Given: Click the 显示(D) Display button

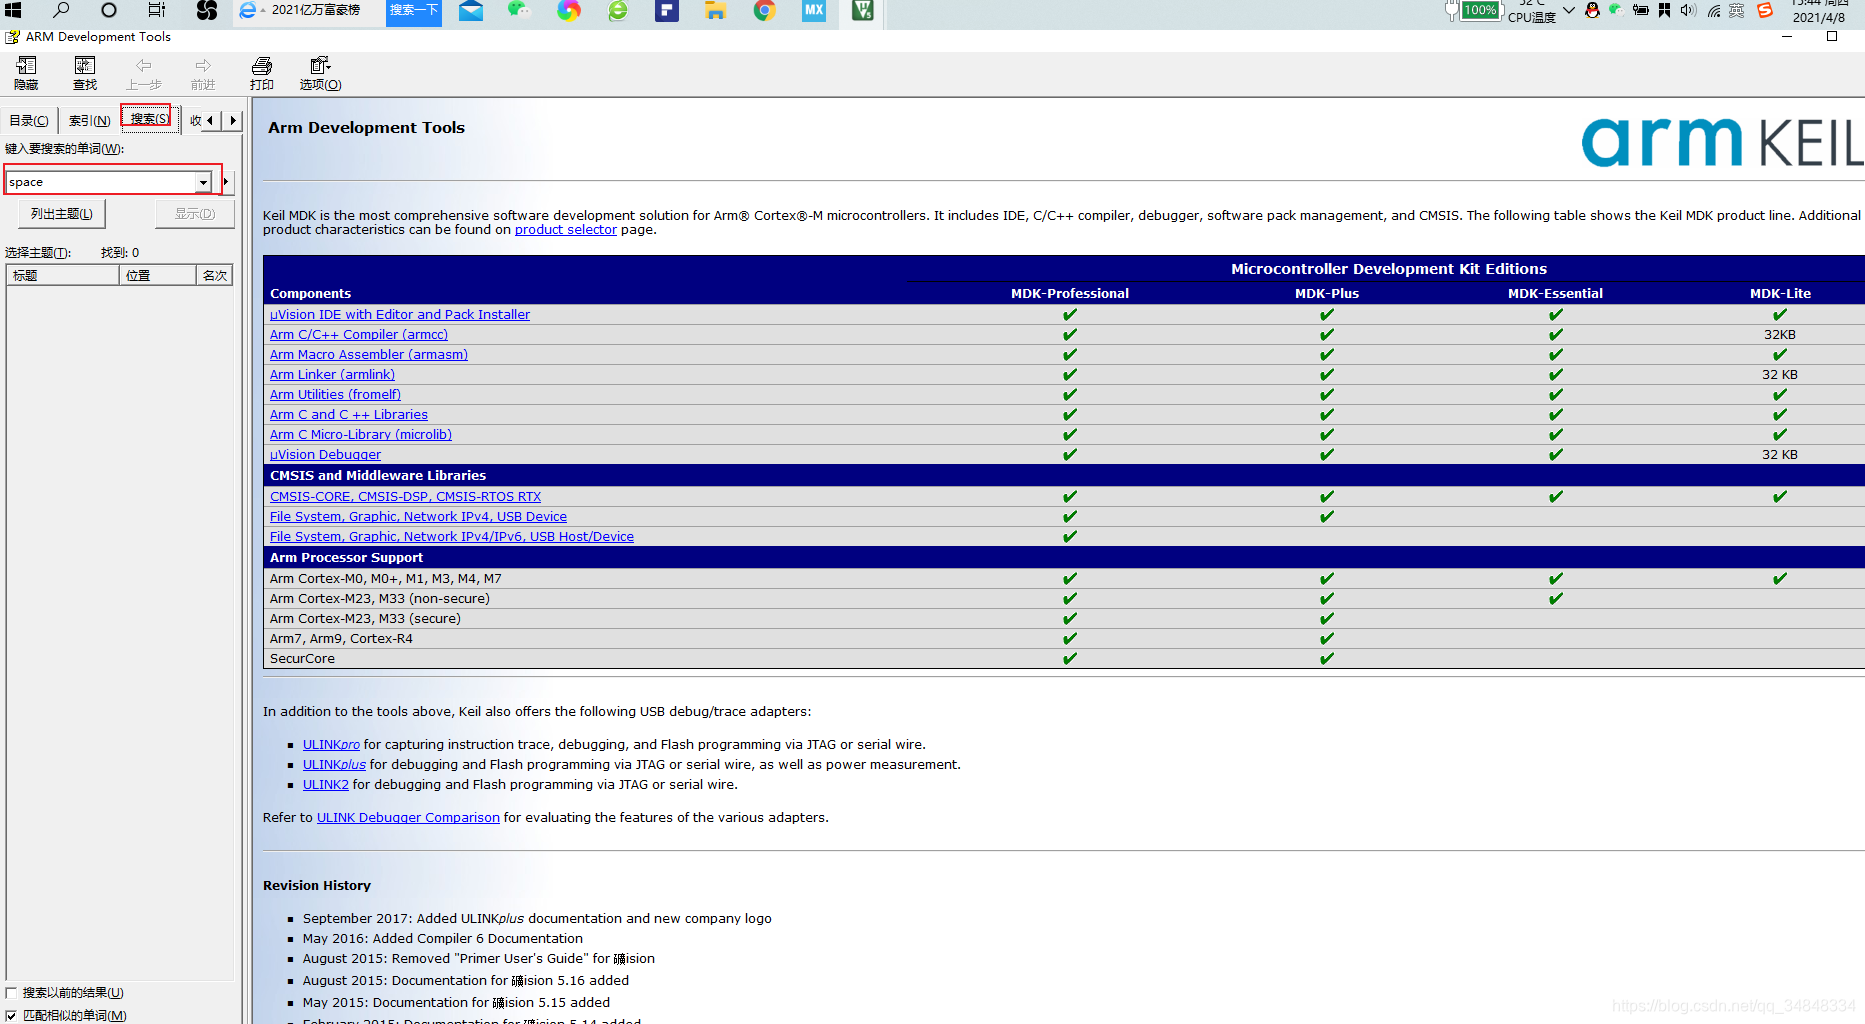Looking at the screenshot, I should point(195,214).
